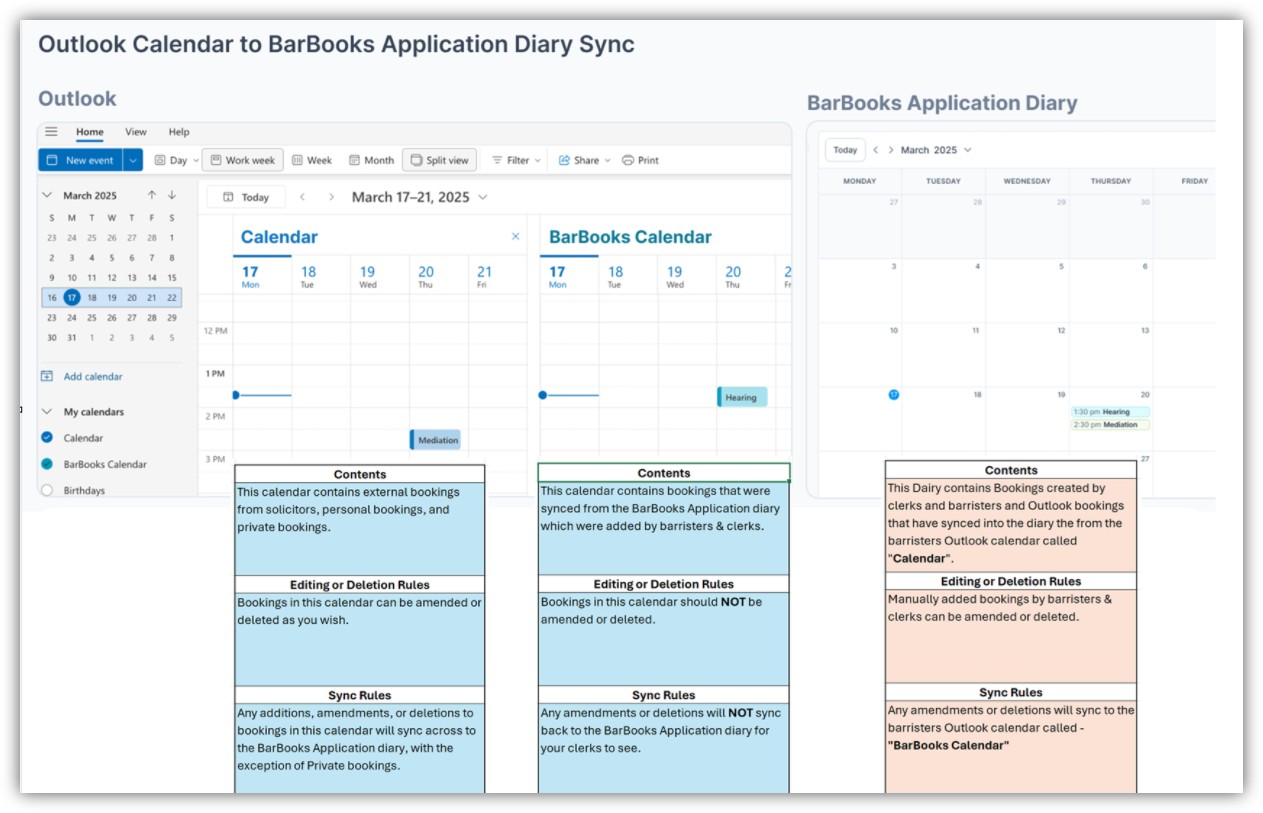Open 1:30 pm Hearing entry in Diary

point(1110,412)
